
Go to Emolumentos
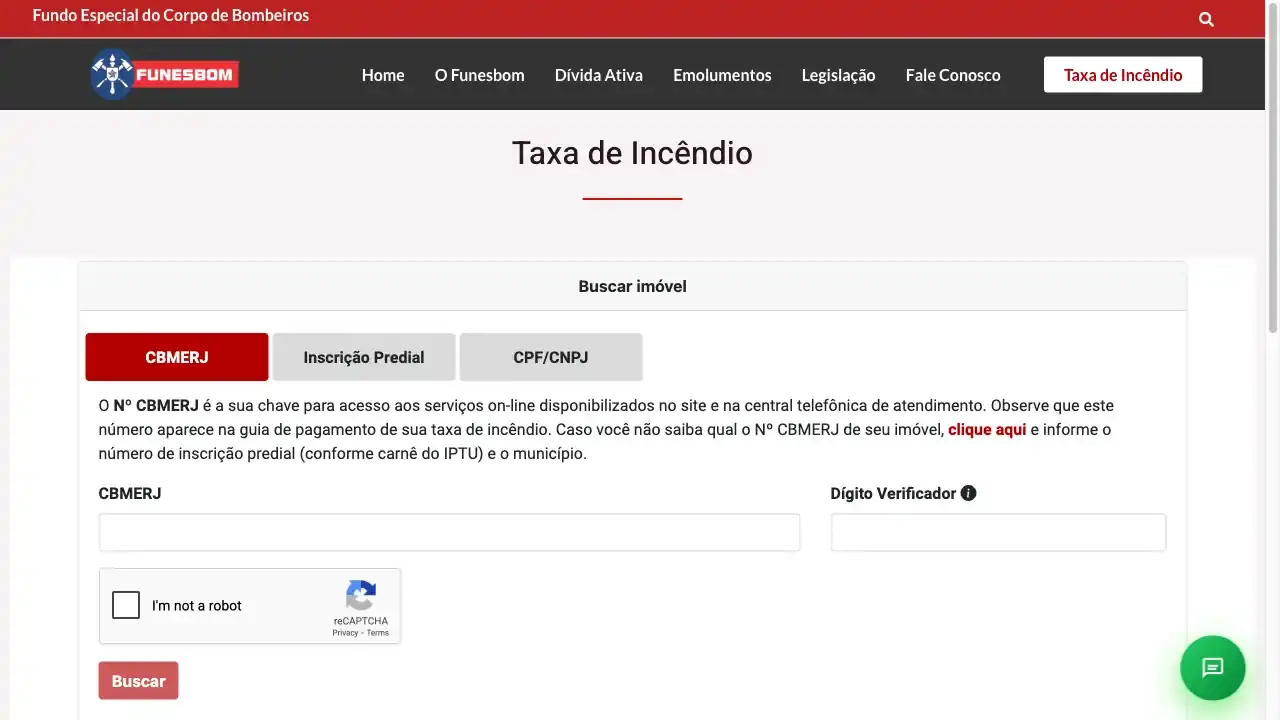722,75
